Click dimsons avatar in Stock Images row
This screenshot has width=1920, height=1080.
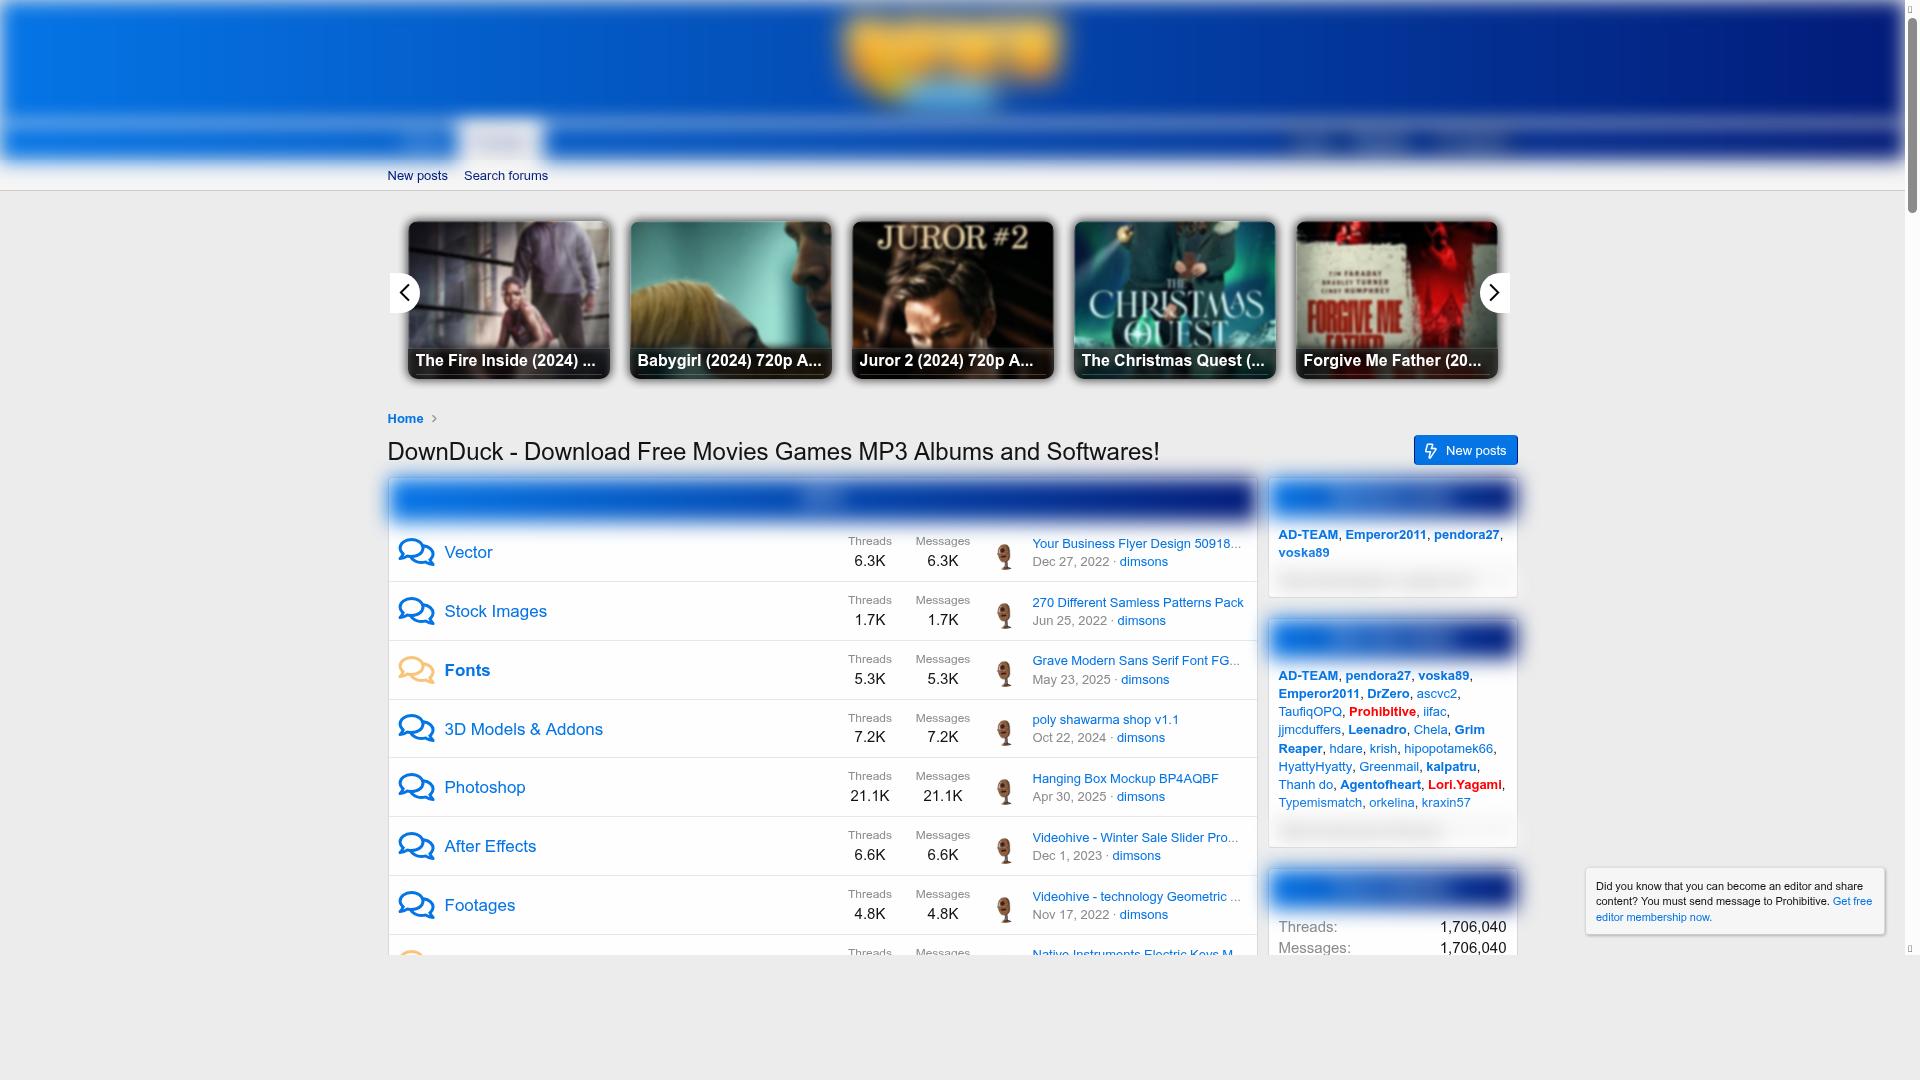(1005, 614)
